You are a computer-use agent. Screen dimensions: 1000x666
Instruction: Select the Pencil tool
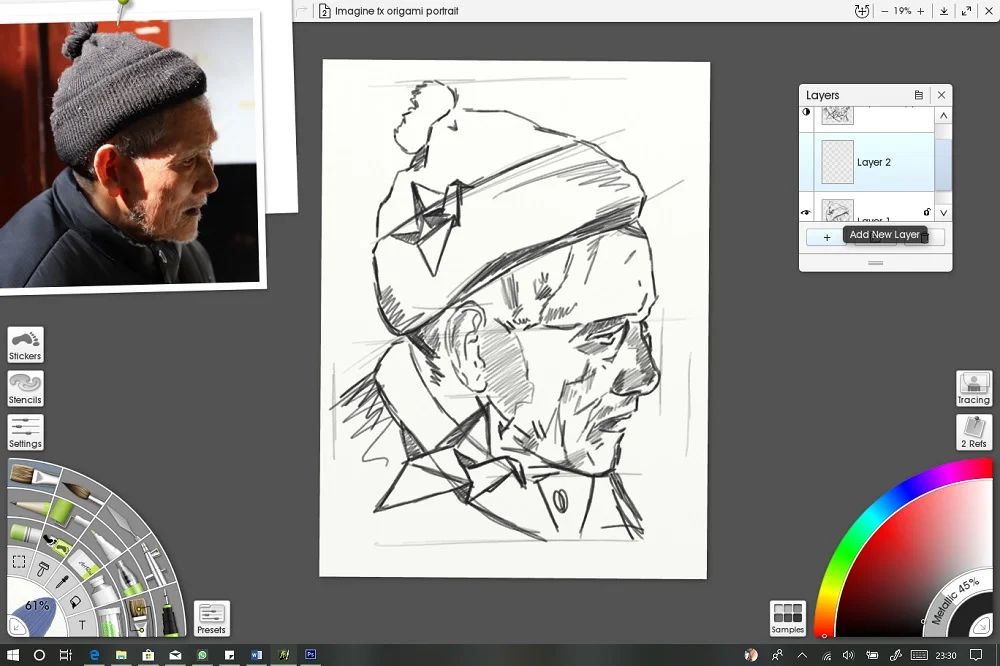click(x=29, y=508)
